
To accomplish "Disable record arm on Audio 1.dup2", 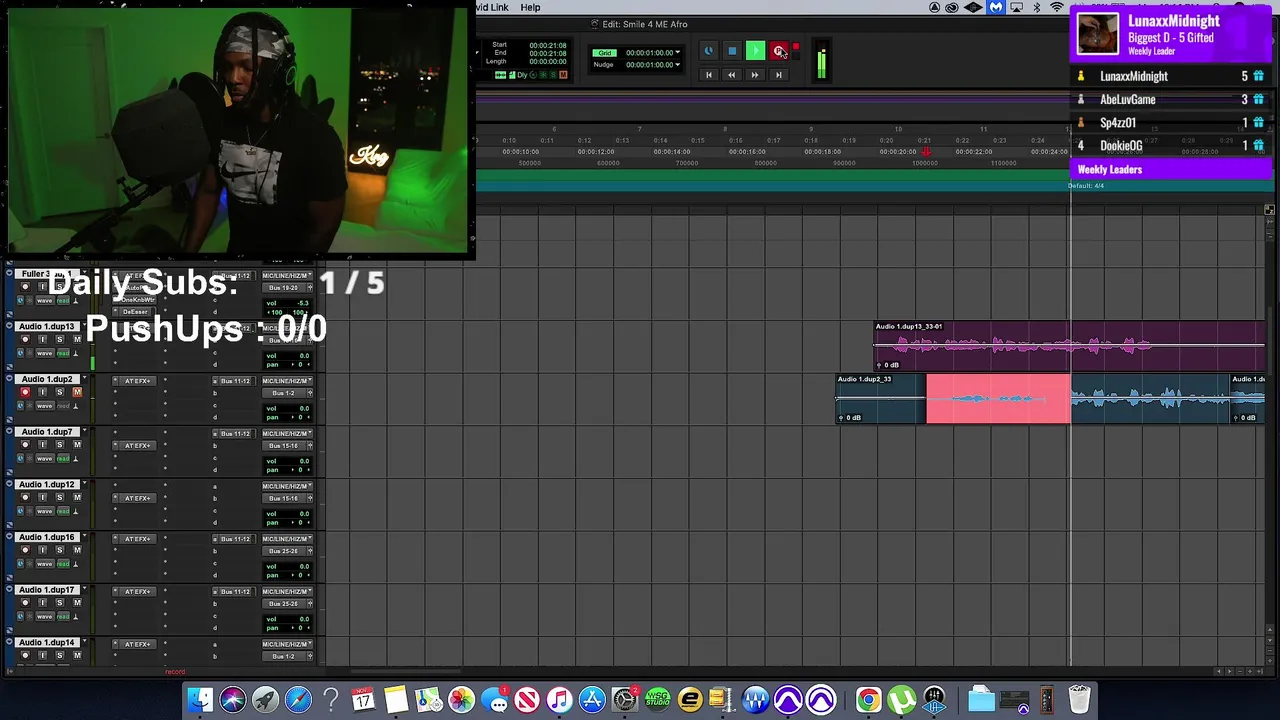I will [x=25, y=392].
